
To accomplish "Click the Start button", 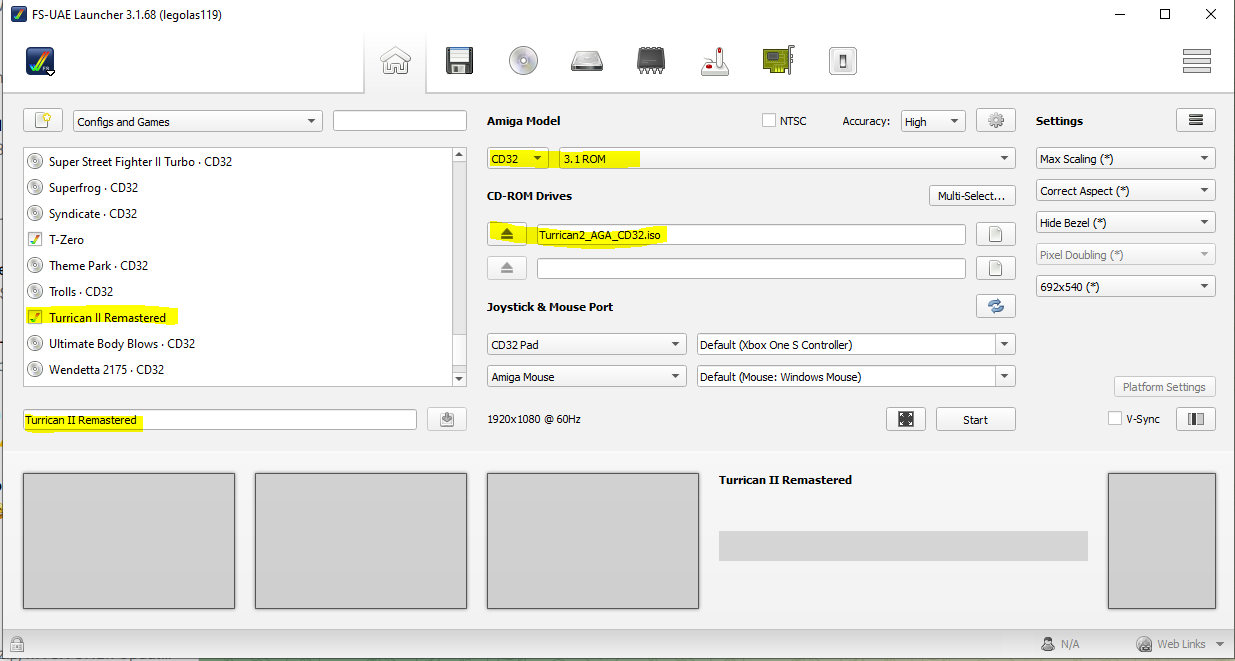I will point(976,419).
